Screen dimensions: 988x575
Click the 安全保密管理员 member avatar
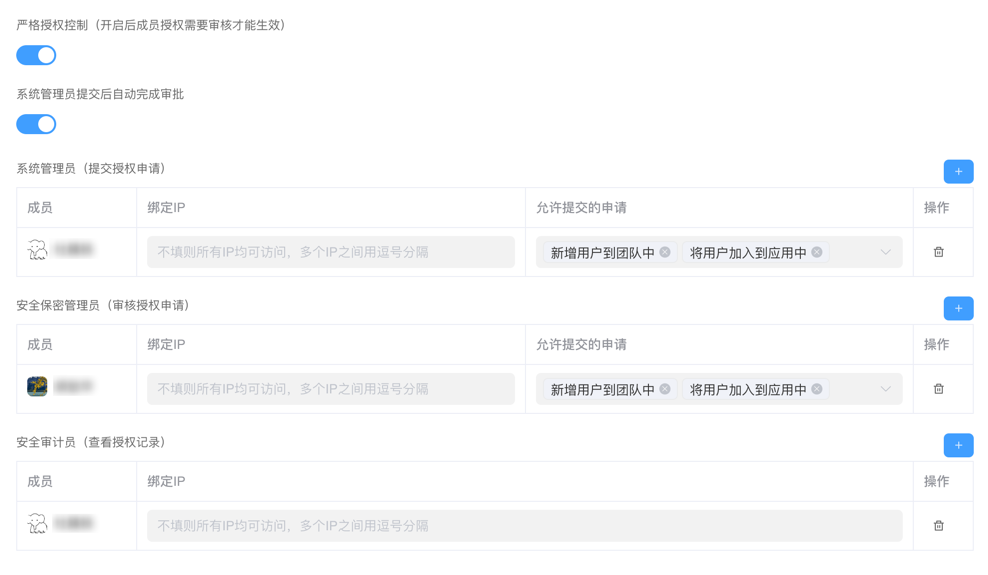pos(38,387)
